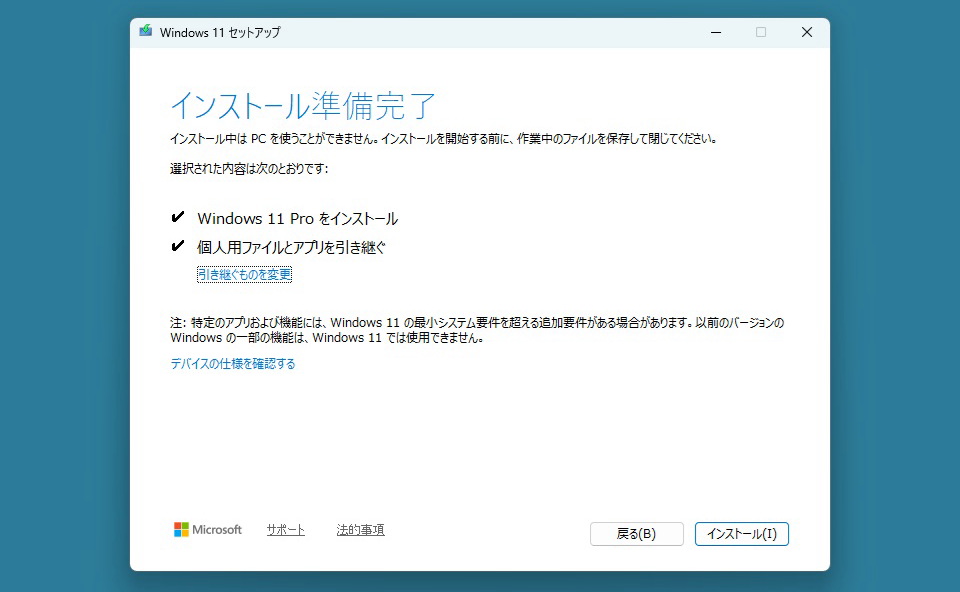The height and width of the screenshot is (592, 960).
Task: Click the text 選択された内容は次のとおりです:
Action: coord(249,168)
